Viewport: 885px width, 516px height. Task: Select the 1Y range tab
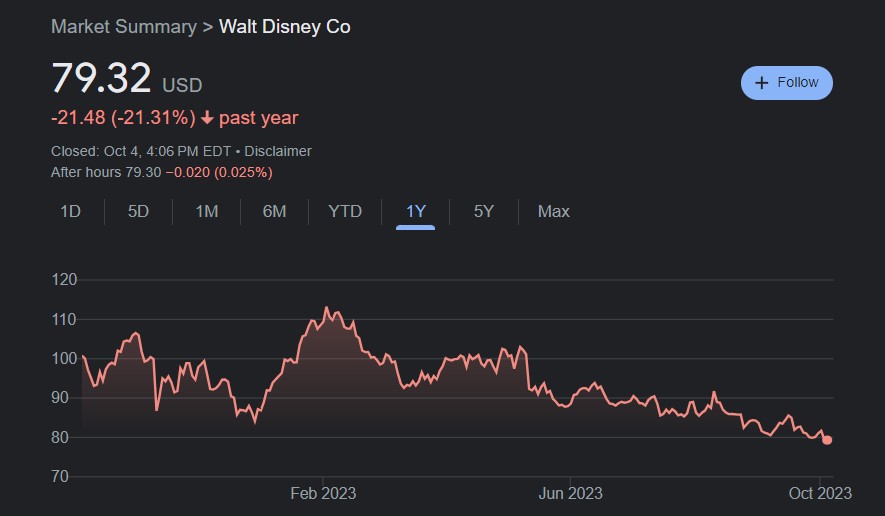click(x=415, y=211)
